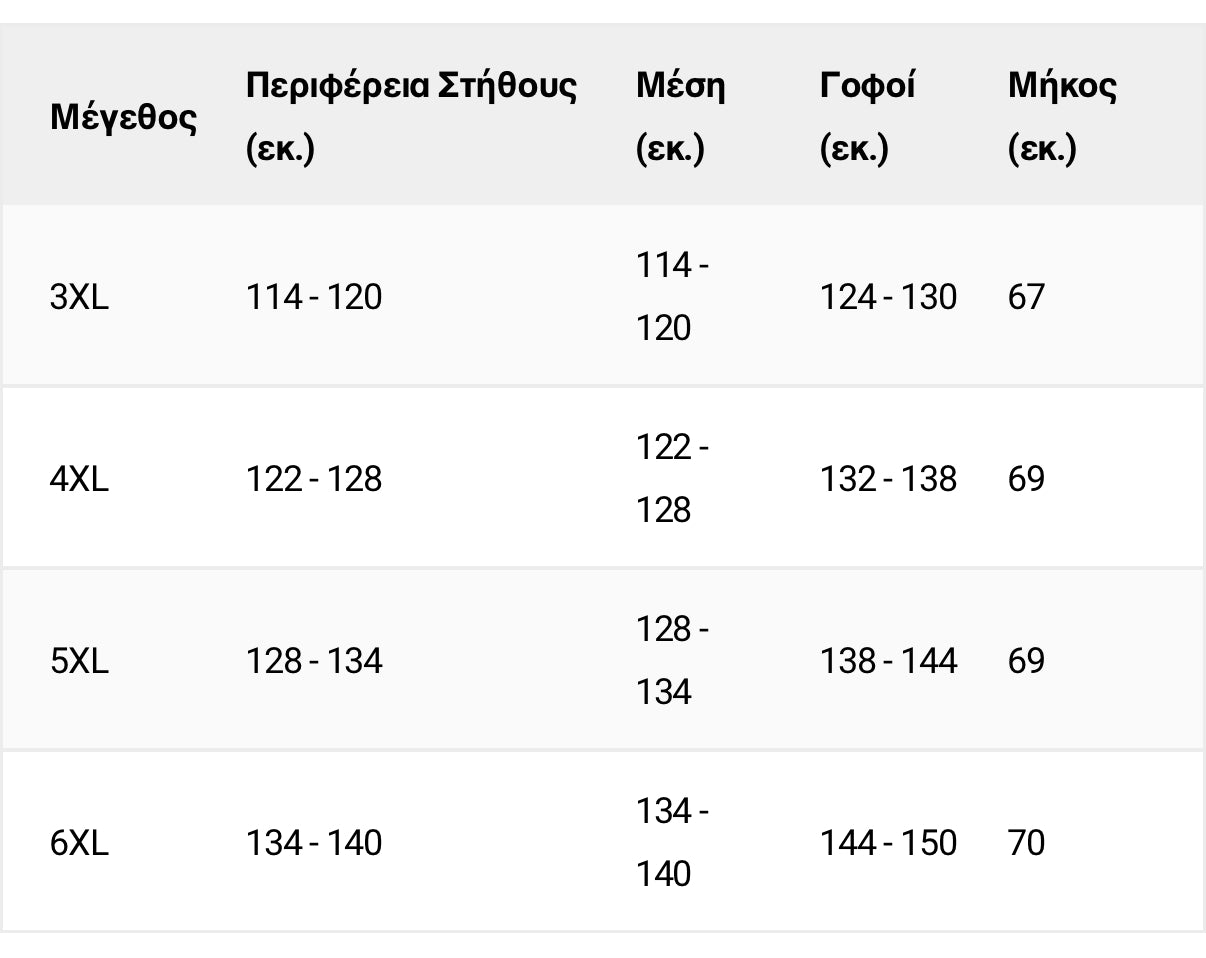
Task: Select the Μέγεθος column header
Action: [123, 118]
